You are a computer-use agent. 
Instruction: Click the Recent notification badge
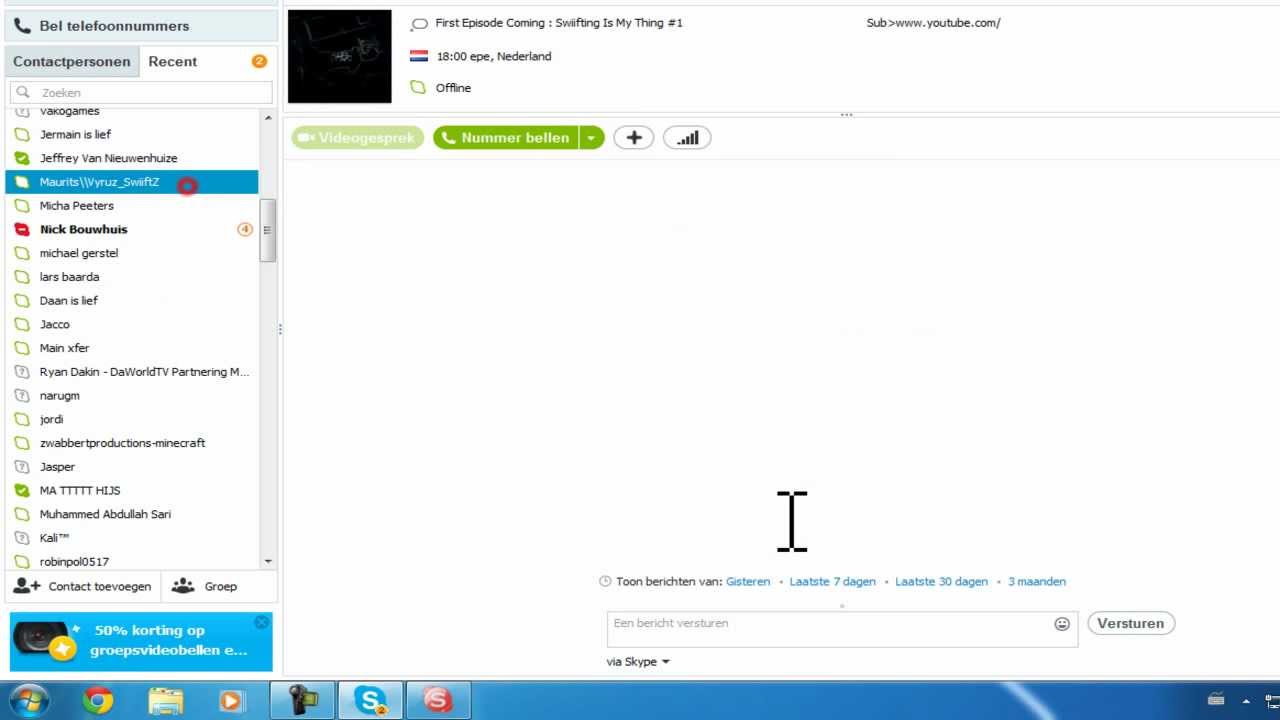pyautogui.click(x=259, y=61)
